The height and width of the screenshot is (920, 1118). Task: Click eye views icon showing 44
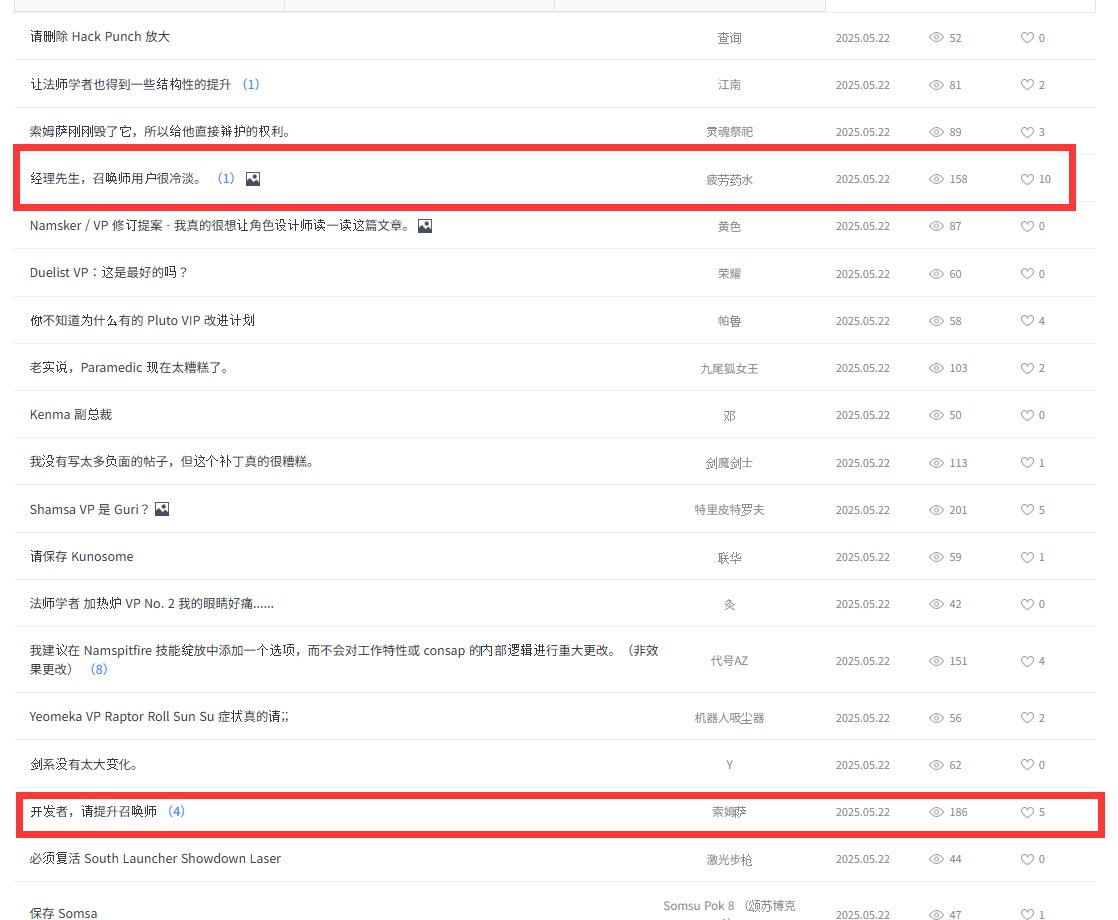[936, 859]
